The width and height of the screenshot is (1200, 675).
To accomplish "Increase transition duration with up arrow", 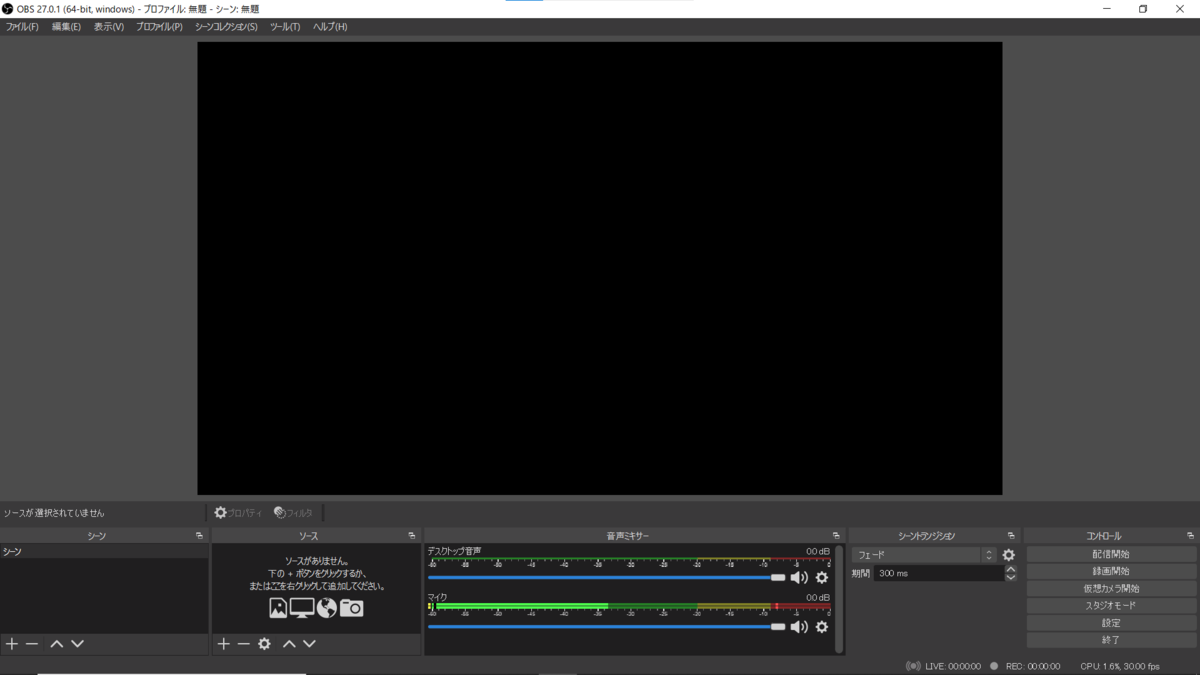I will (x=1011, y=570).
